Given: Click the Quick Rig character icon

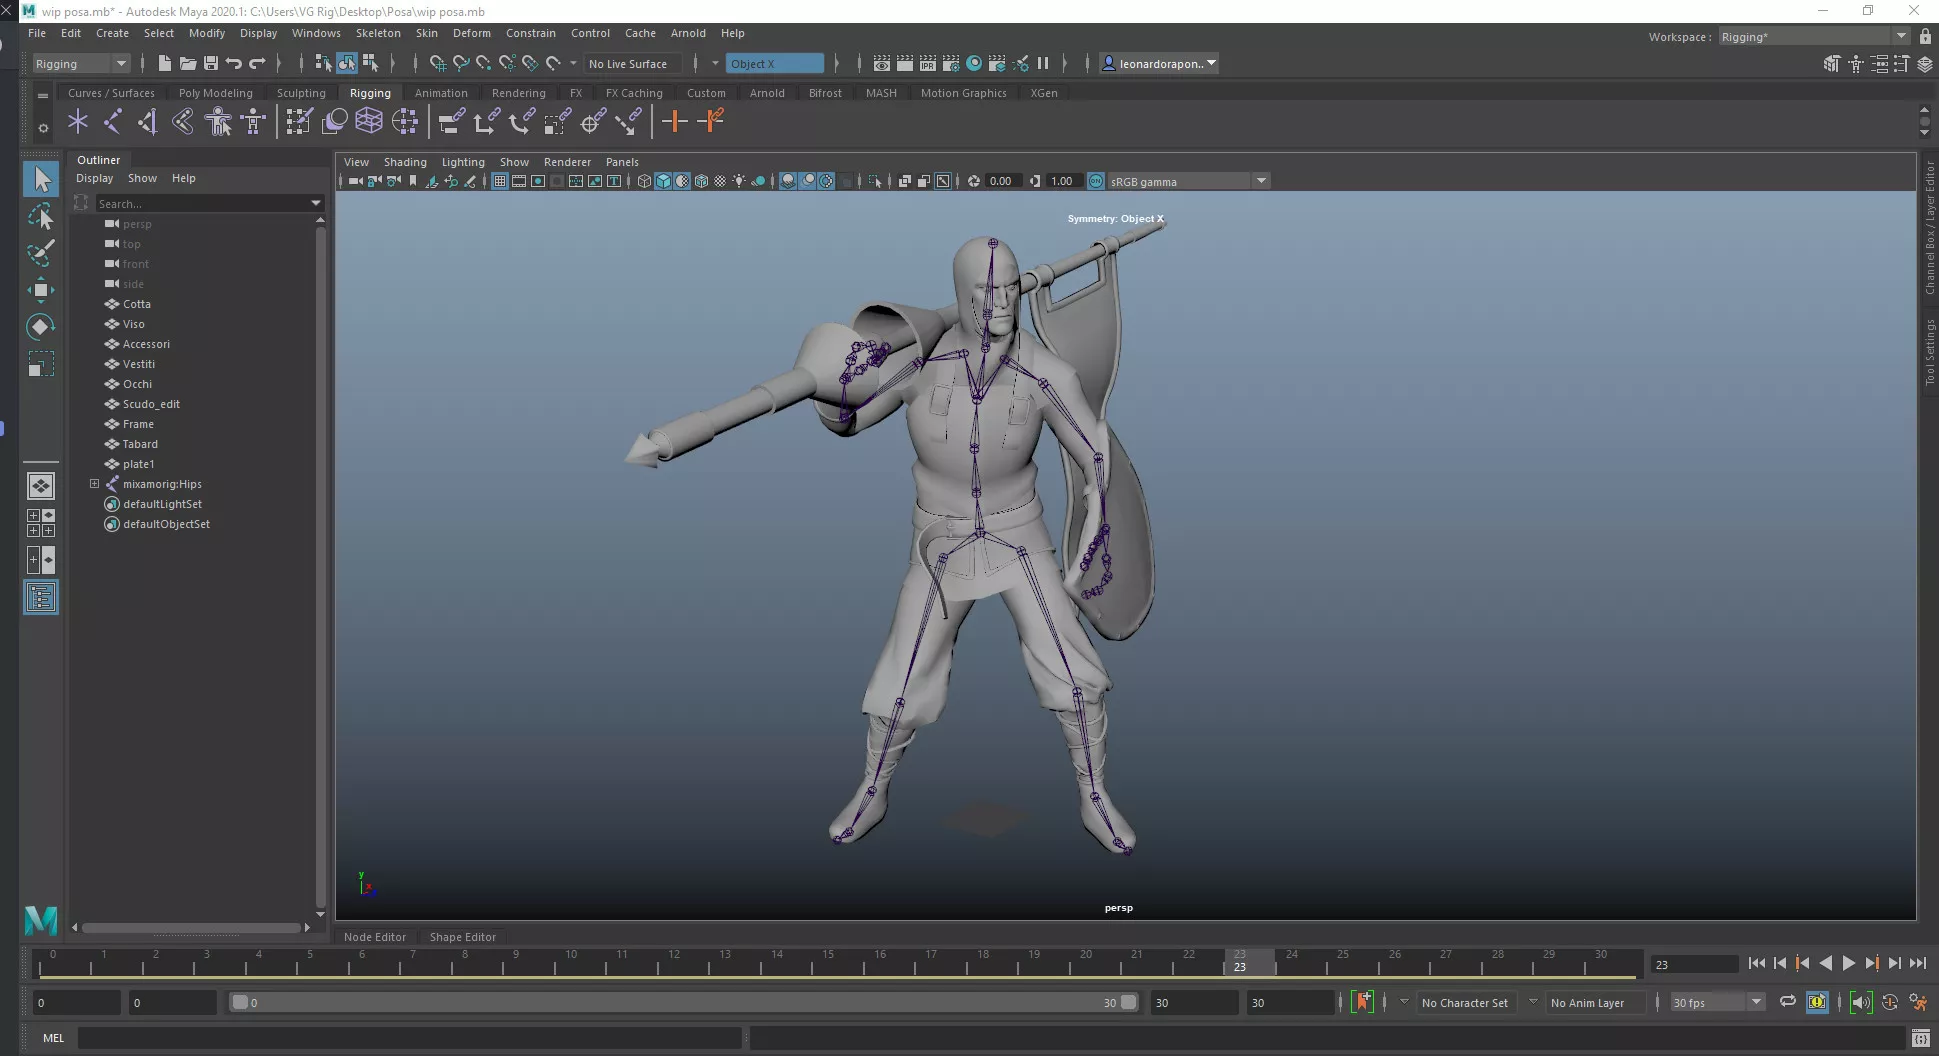Looking at the screenshot, I should [218, 122].
